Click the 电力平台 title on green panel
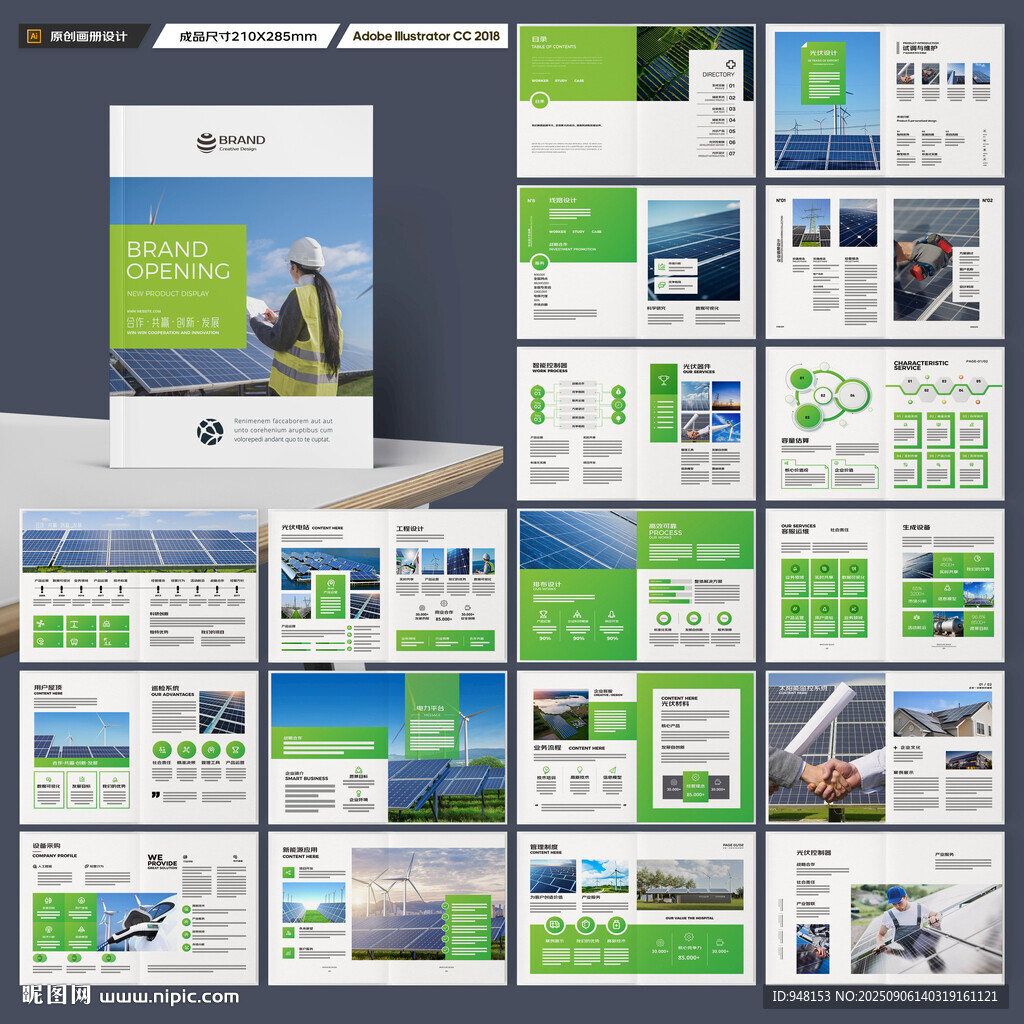This screenshot has width=1024, height=1024. pos(431,708)
